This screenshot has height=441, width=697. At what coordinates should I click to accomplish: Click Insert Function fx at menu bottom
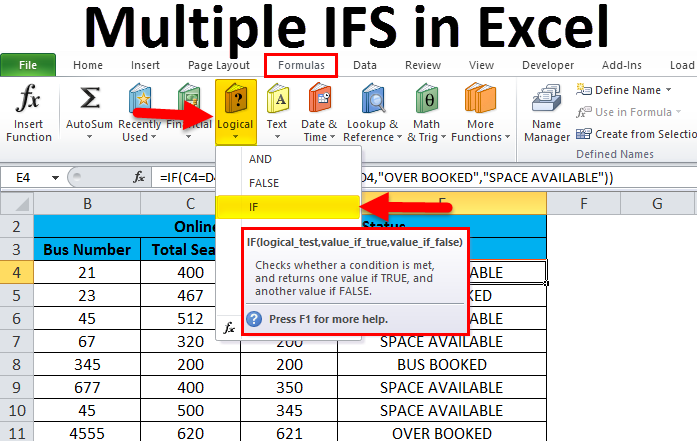coord(229,328)
